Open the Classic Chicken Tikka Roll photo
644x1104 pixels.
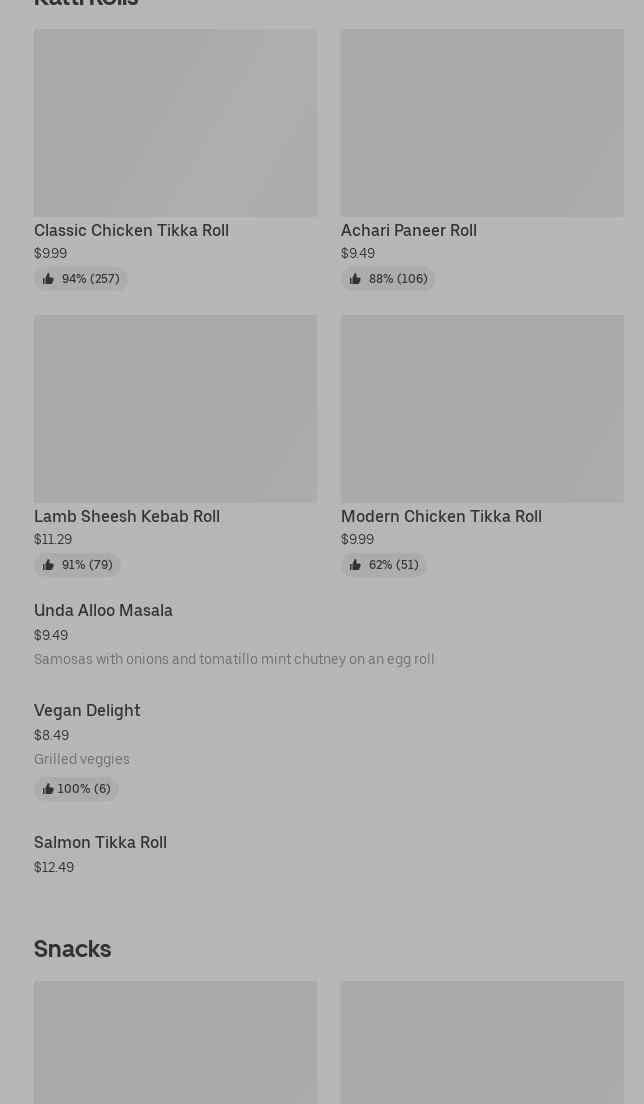175,122
